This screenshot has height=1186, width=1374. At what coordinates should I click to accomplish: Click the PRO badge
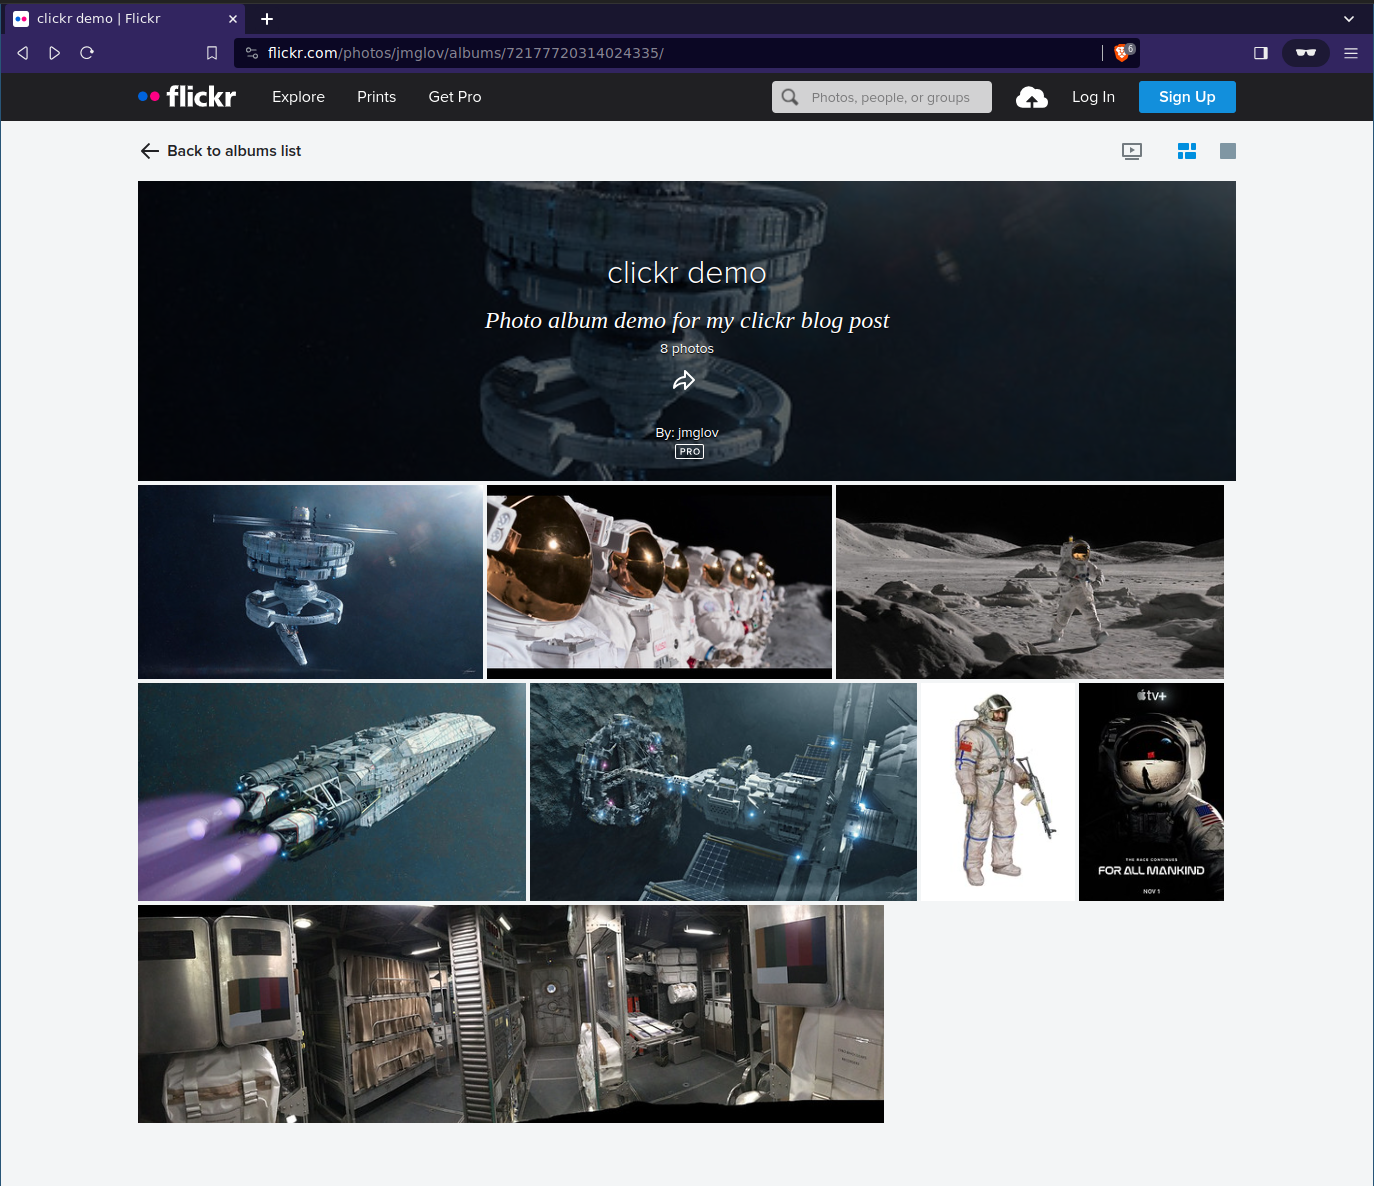point(689,452)
